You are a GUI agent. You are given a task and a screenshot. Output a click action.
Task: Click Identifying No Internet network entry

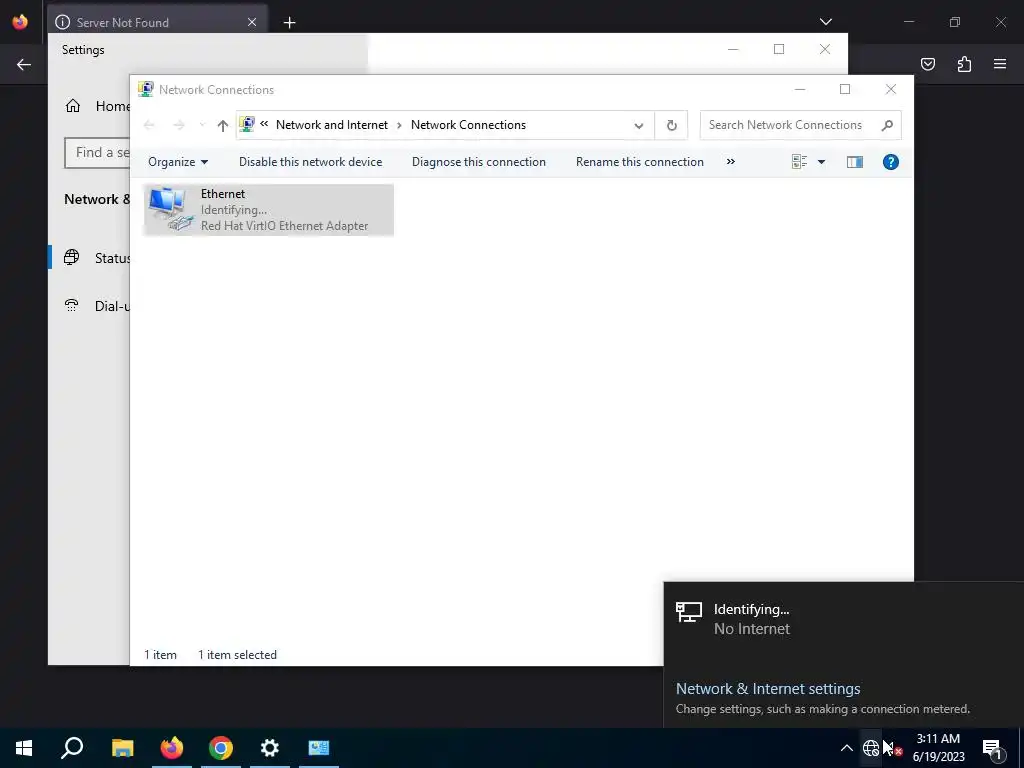[x=844, y=619]
